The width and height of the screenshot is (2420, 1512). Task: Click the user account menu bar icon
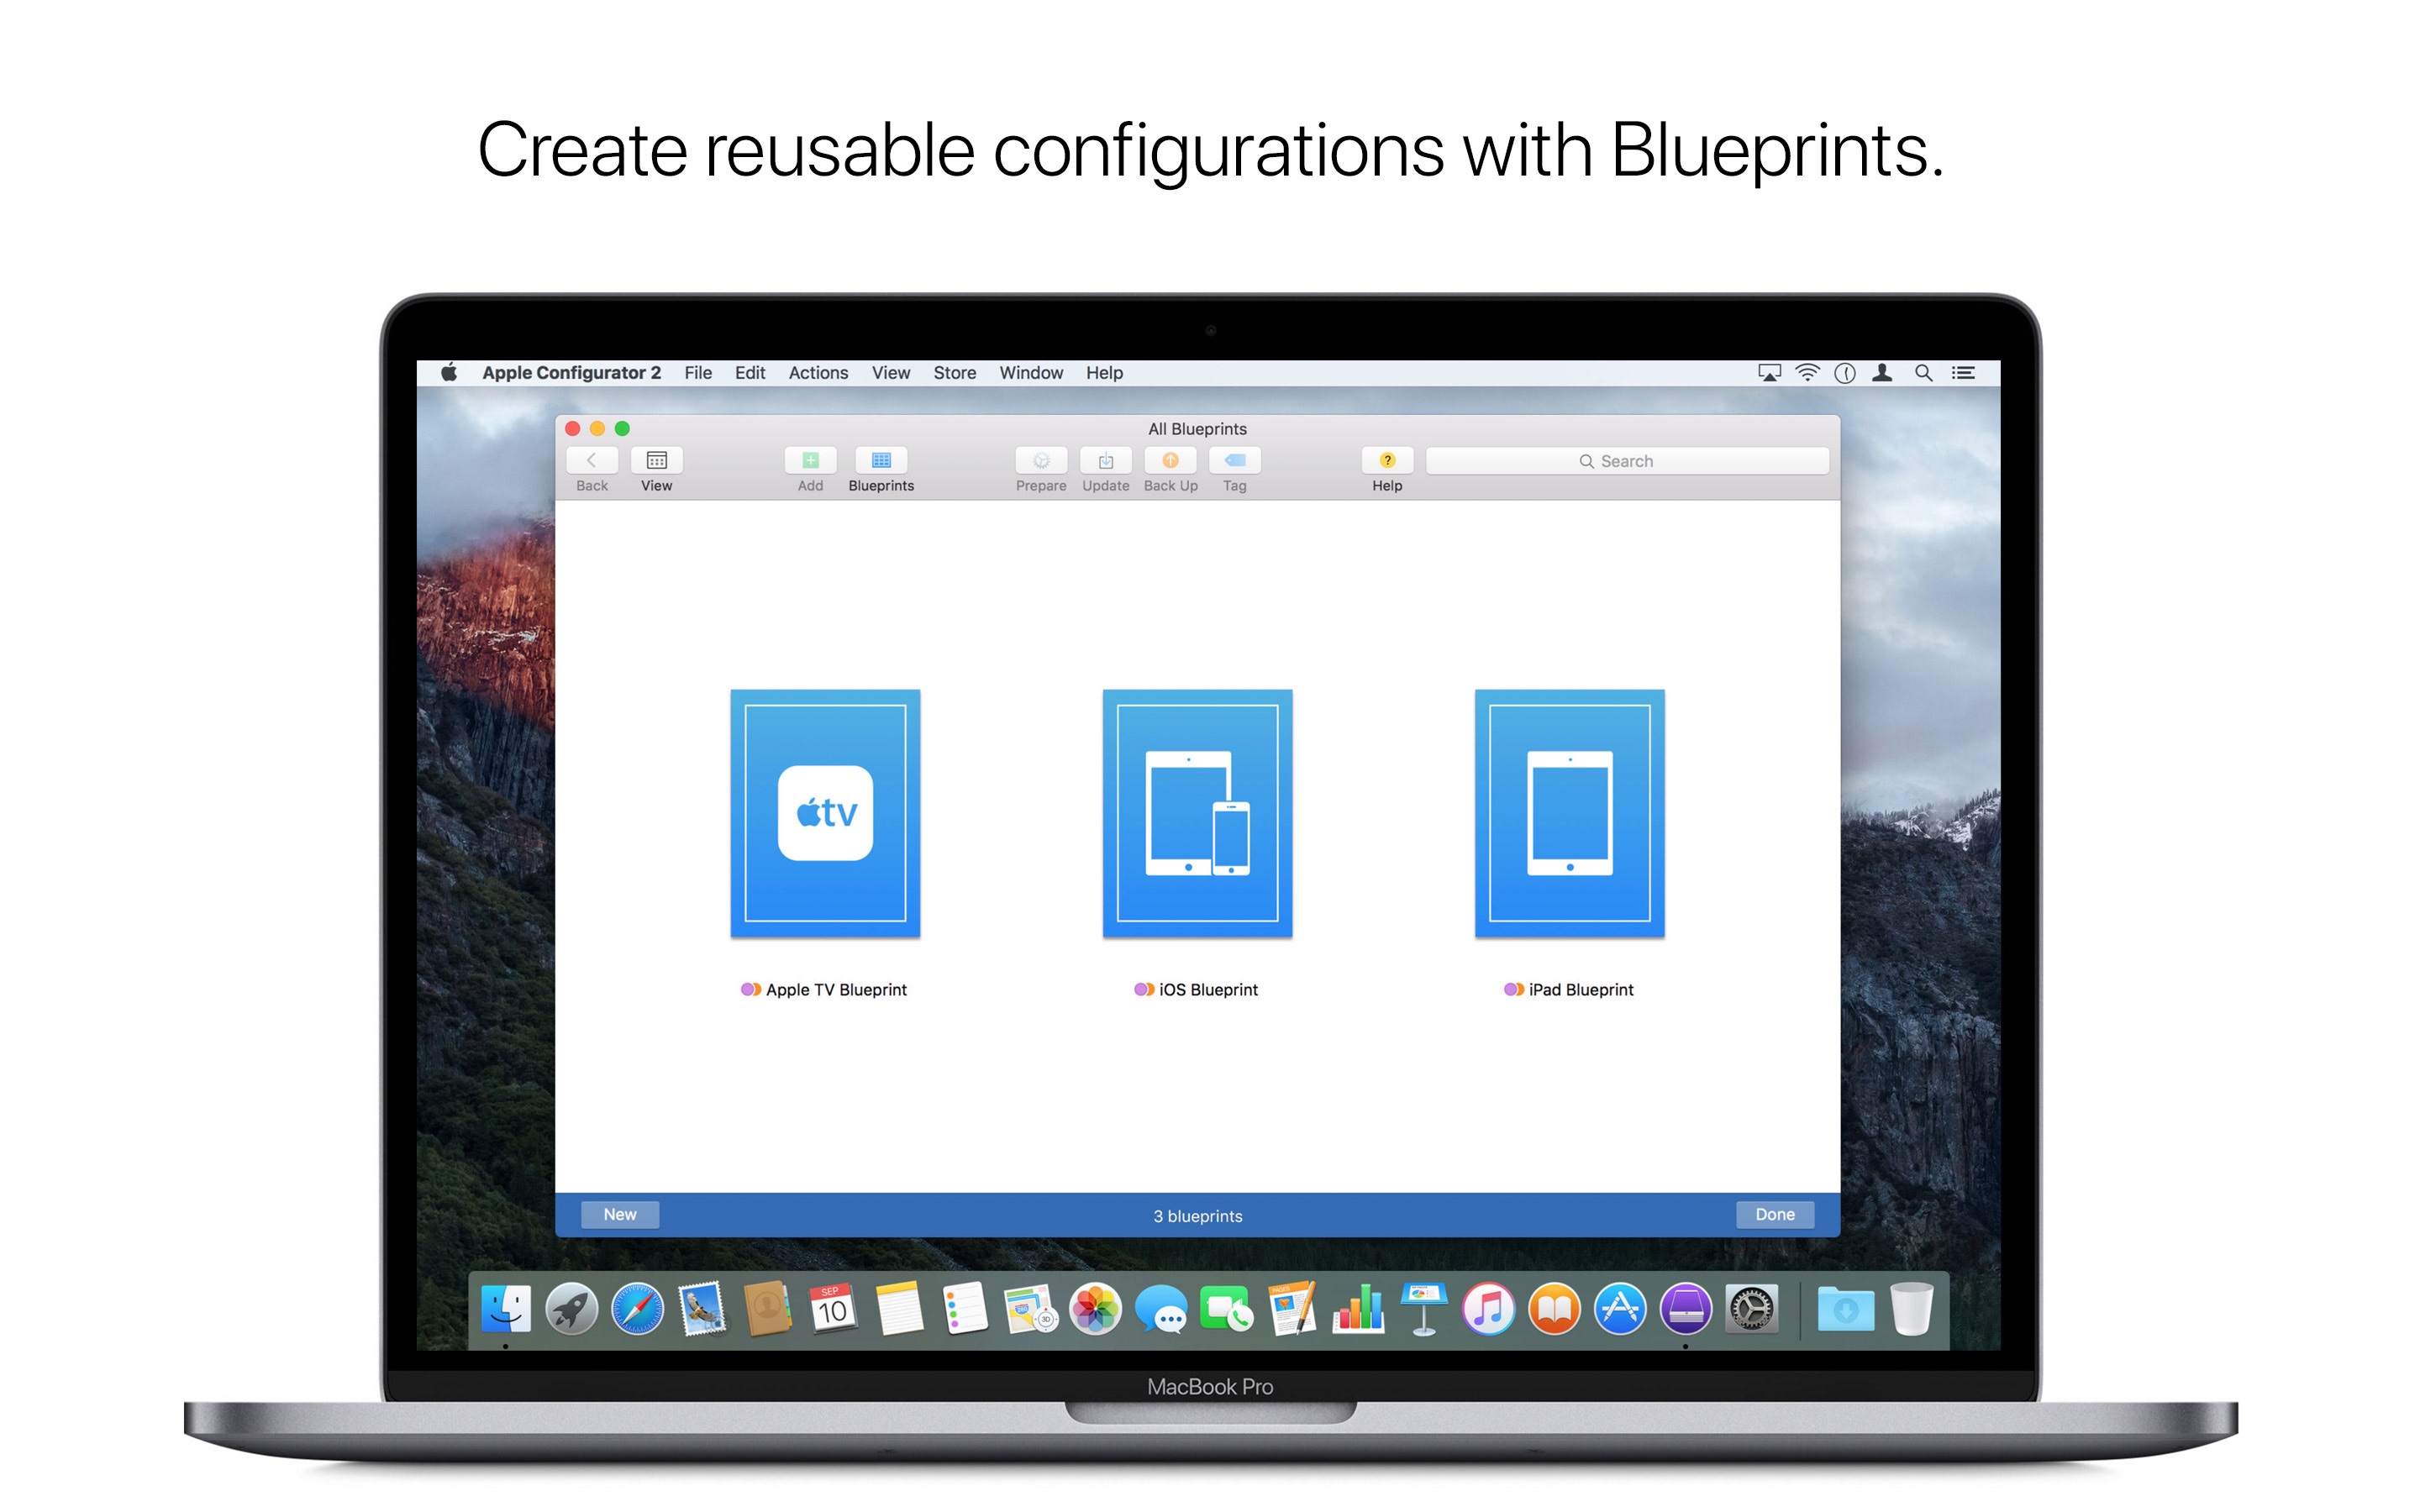1882,373
